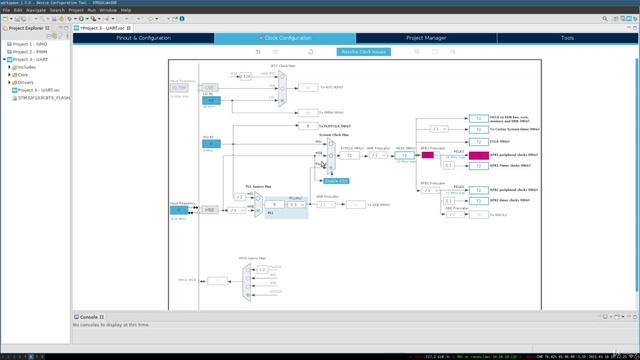This screenshot has height=360, width=640.
Task: Click the vertical scrollbar of clock editor
Action: pos(637,176)
